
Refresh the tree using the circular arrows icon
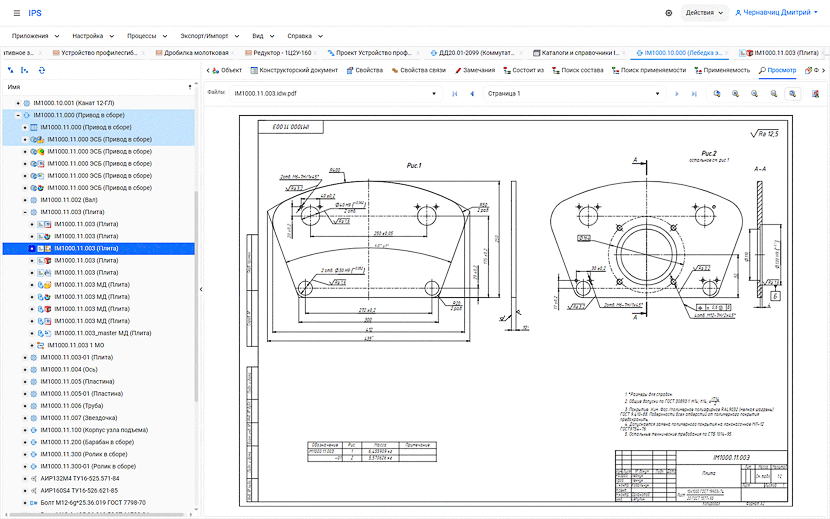tap(42, 70)
